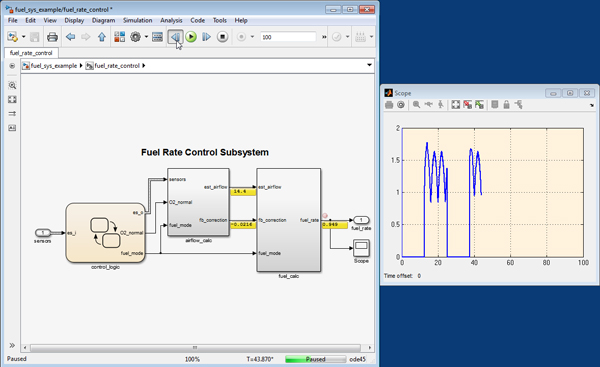Select the fuel_rate_control tab
The image size is (600, 367).
[31, 53]
